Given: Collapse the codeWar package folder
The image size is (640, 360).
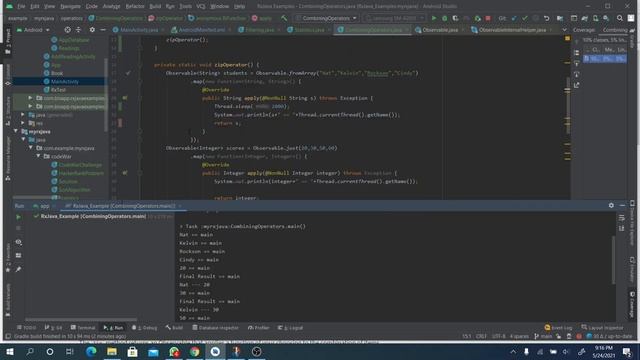Looking at the screenshot, I should (38, 156).
